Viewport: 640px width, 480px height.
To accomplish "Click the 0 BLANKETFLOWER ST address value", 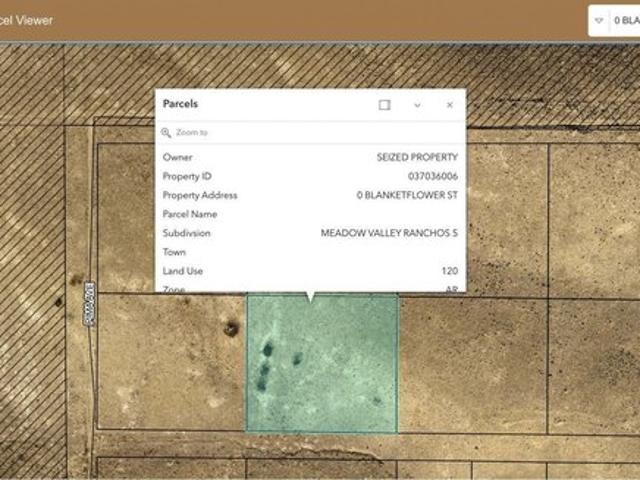I will 406,195.
